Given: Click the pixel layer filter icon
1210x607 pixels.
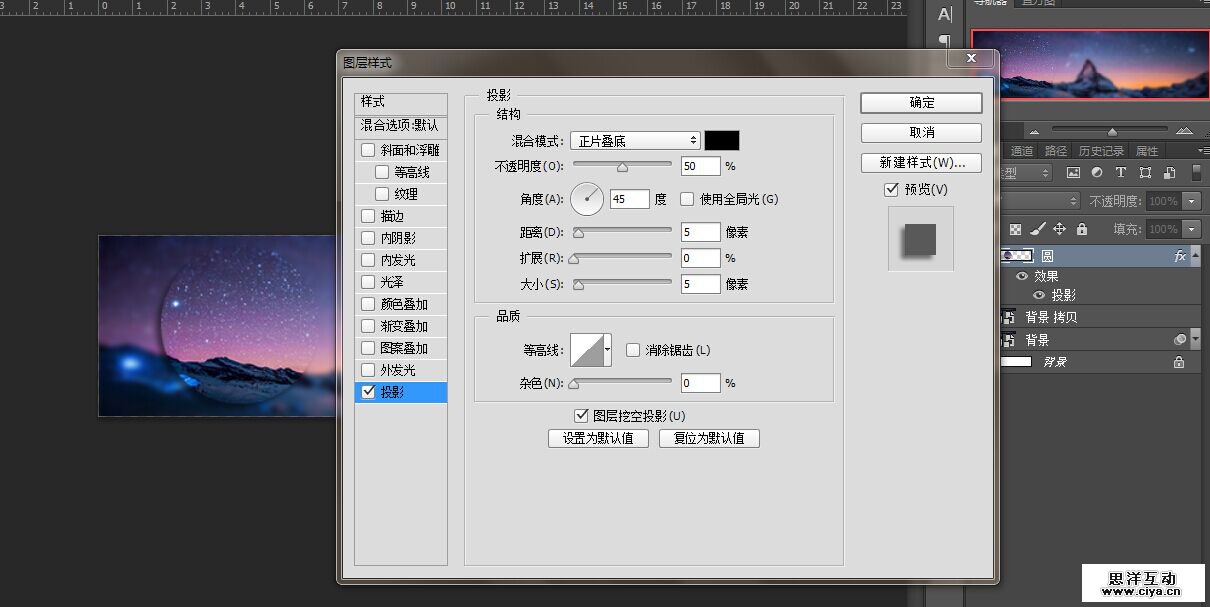Looking at the screenshot, I should pyautogui.click(x=1073, y=173).
